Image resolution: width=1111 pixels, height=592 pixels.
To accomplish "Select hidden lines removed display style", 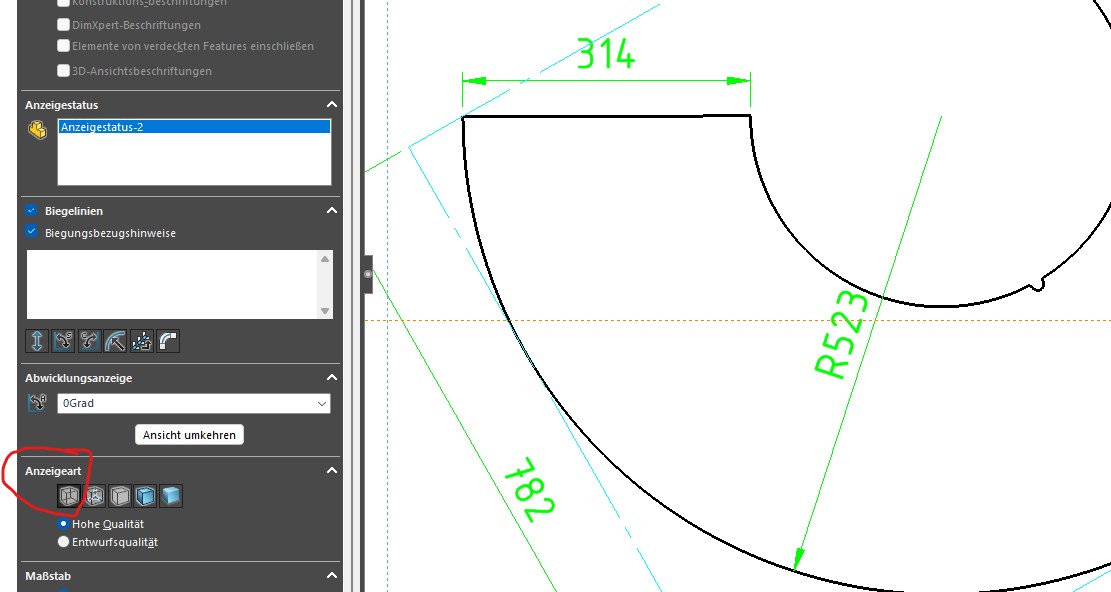I will click(120, 496).
